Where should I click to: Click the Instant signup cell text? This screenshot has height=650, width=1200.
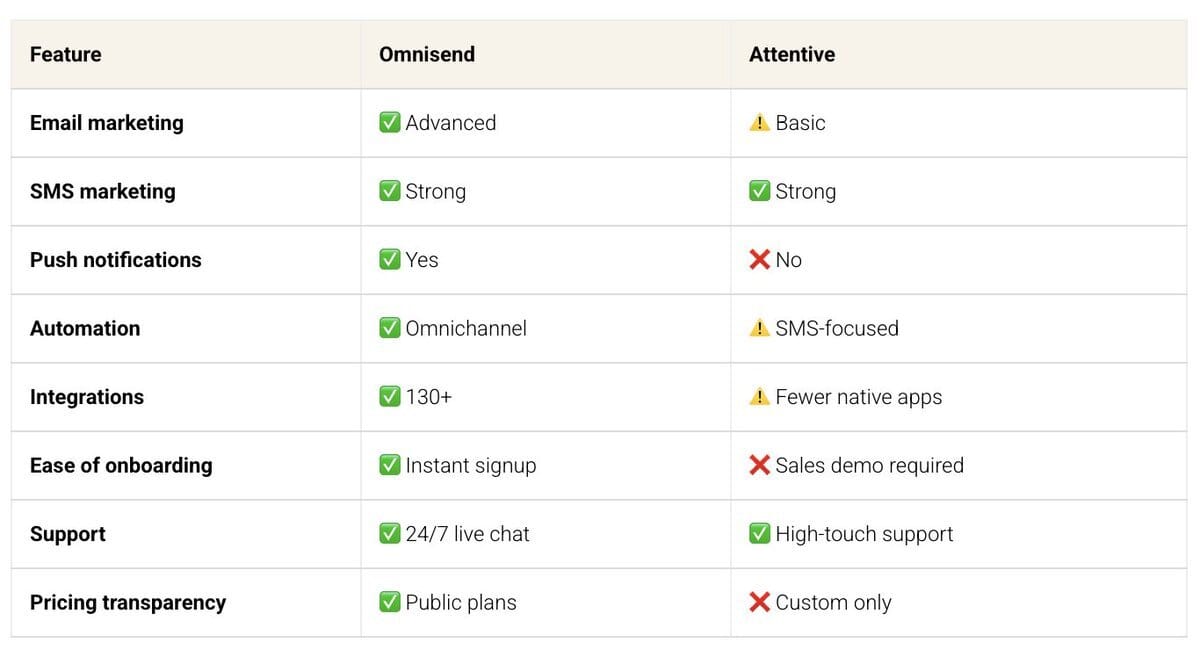pos(471,465)
